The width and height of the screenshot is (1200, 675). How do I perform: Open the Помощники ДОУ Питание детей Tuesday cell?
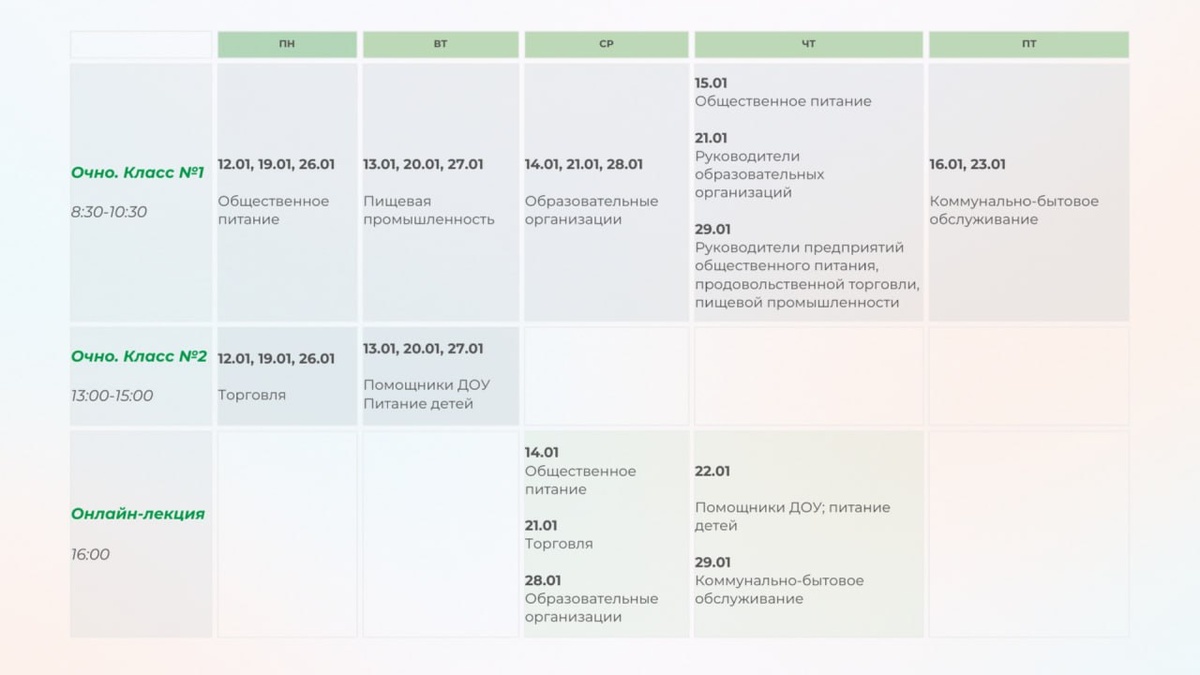pos(440,376)
